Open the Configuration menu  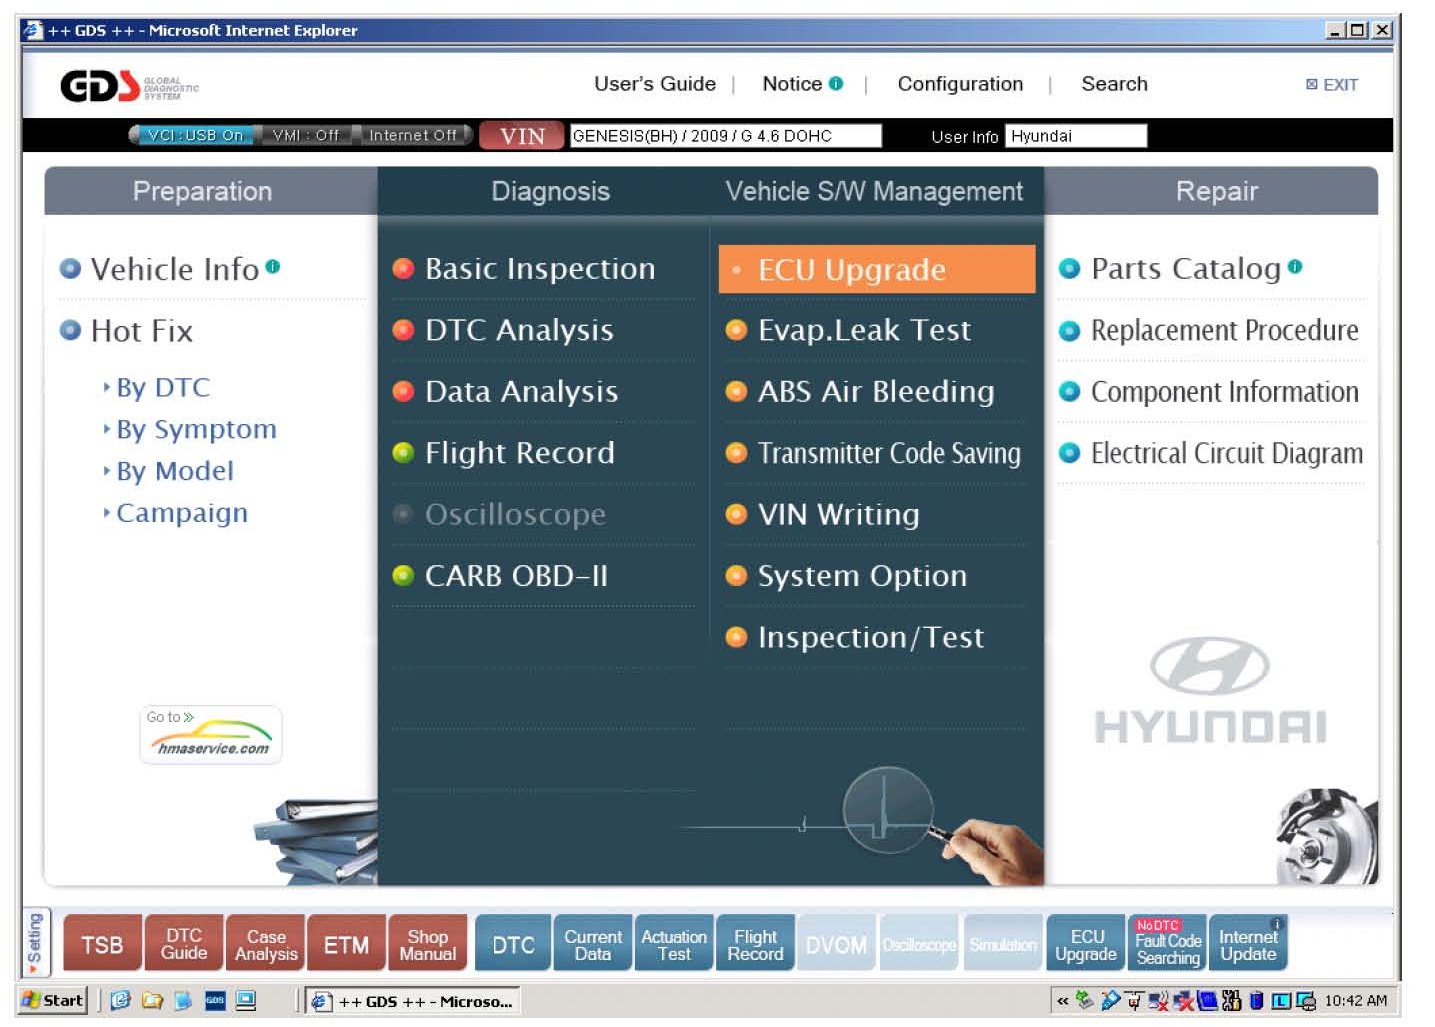point(959,84)
